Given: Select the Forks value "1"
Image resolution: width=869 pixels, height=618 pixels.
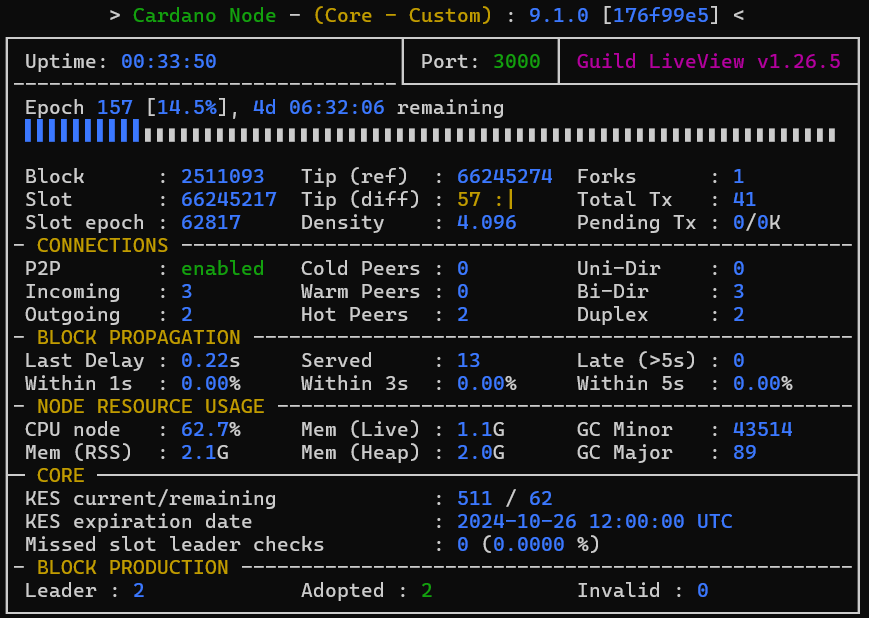Looking at the screenshot, I should 739,177.
